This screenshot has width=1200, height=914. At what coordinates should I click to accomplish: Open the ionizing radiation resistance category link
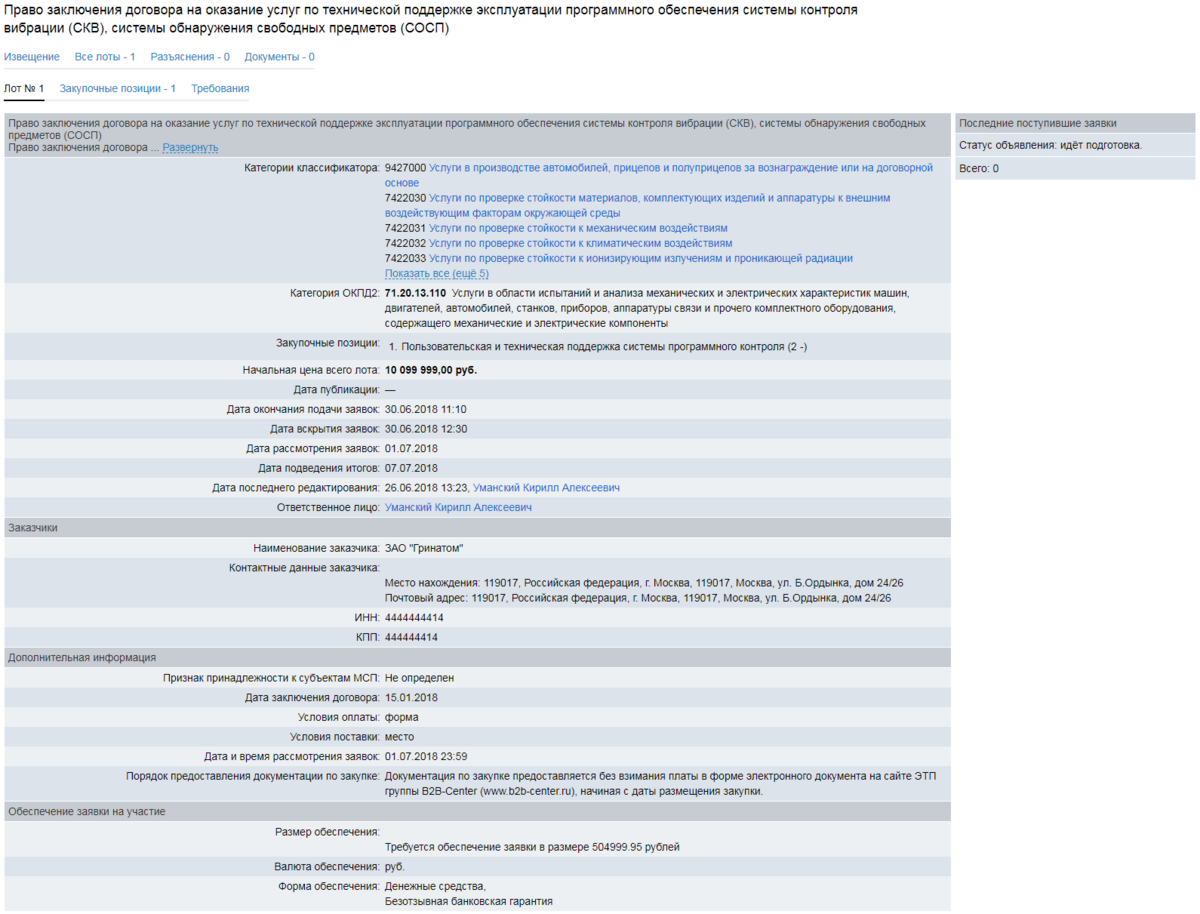click(640, 258)
